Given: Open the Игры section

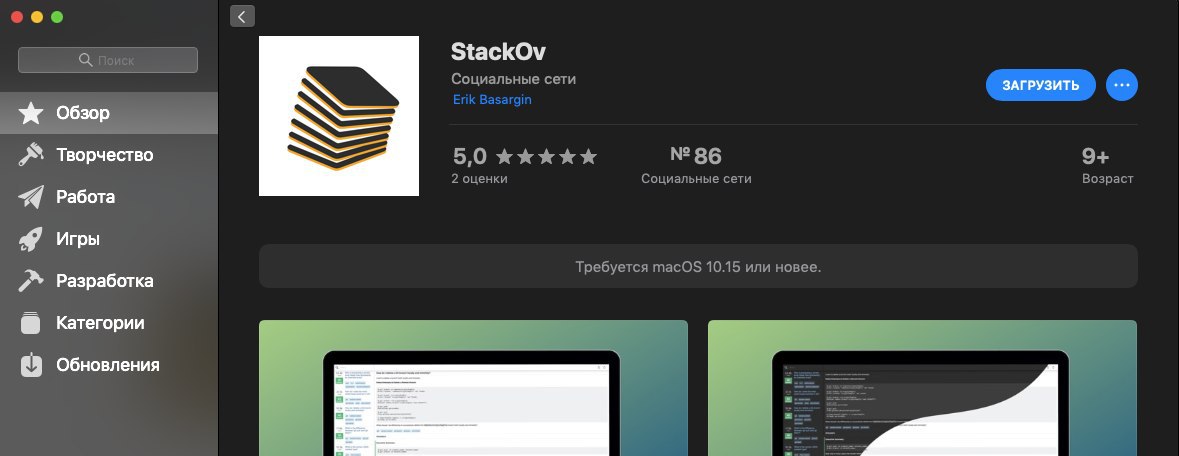Looking at the screenshot, I should pos(109,239).
